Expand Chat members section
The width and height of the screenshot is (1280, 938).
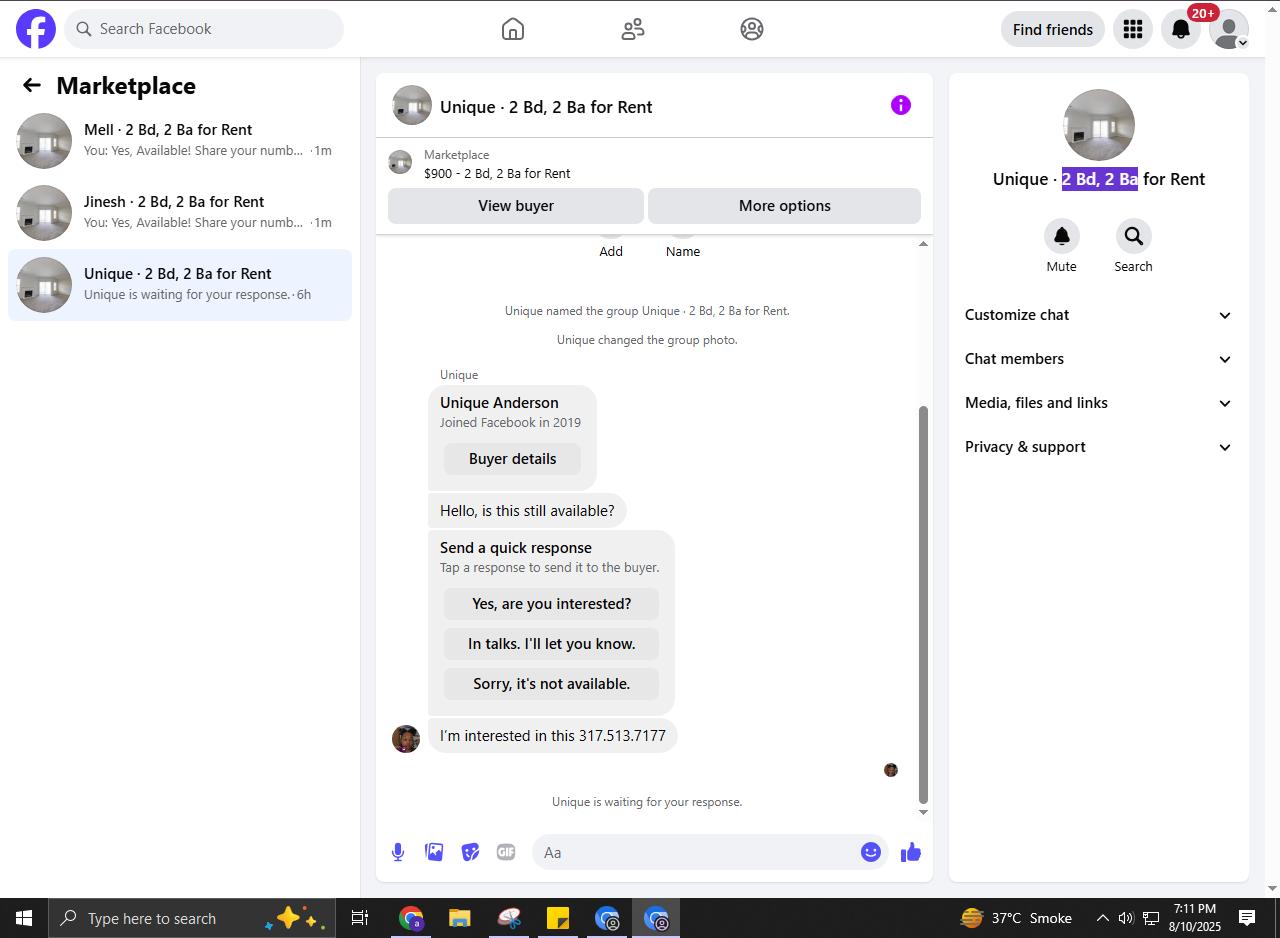click(1098, 359)
